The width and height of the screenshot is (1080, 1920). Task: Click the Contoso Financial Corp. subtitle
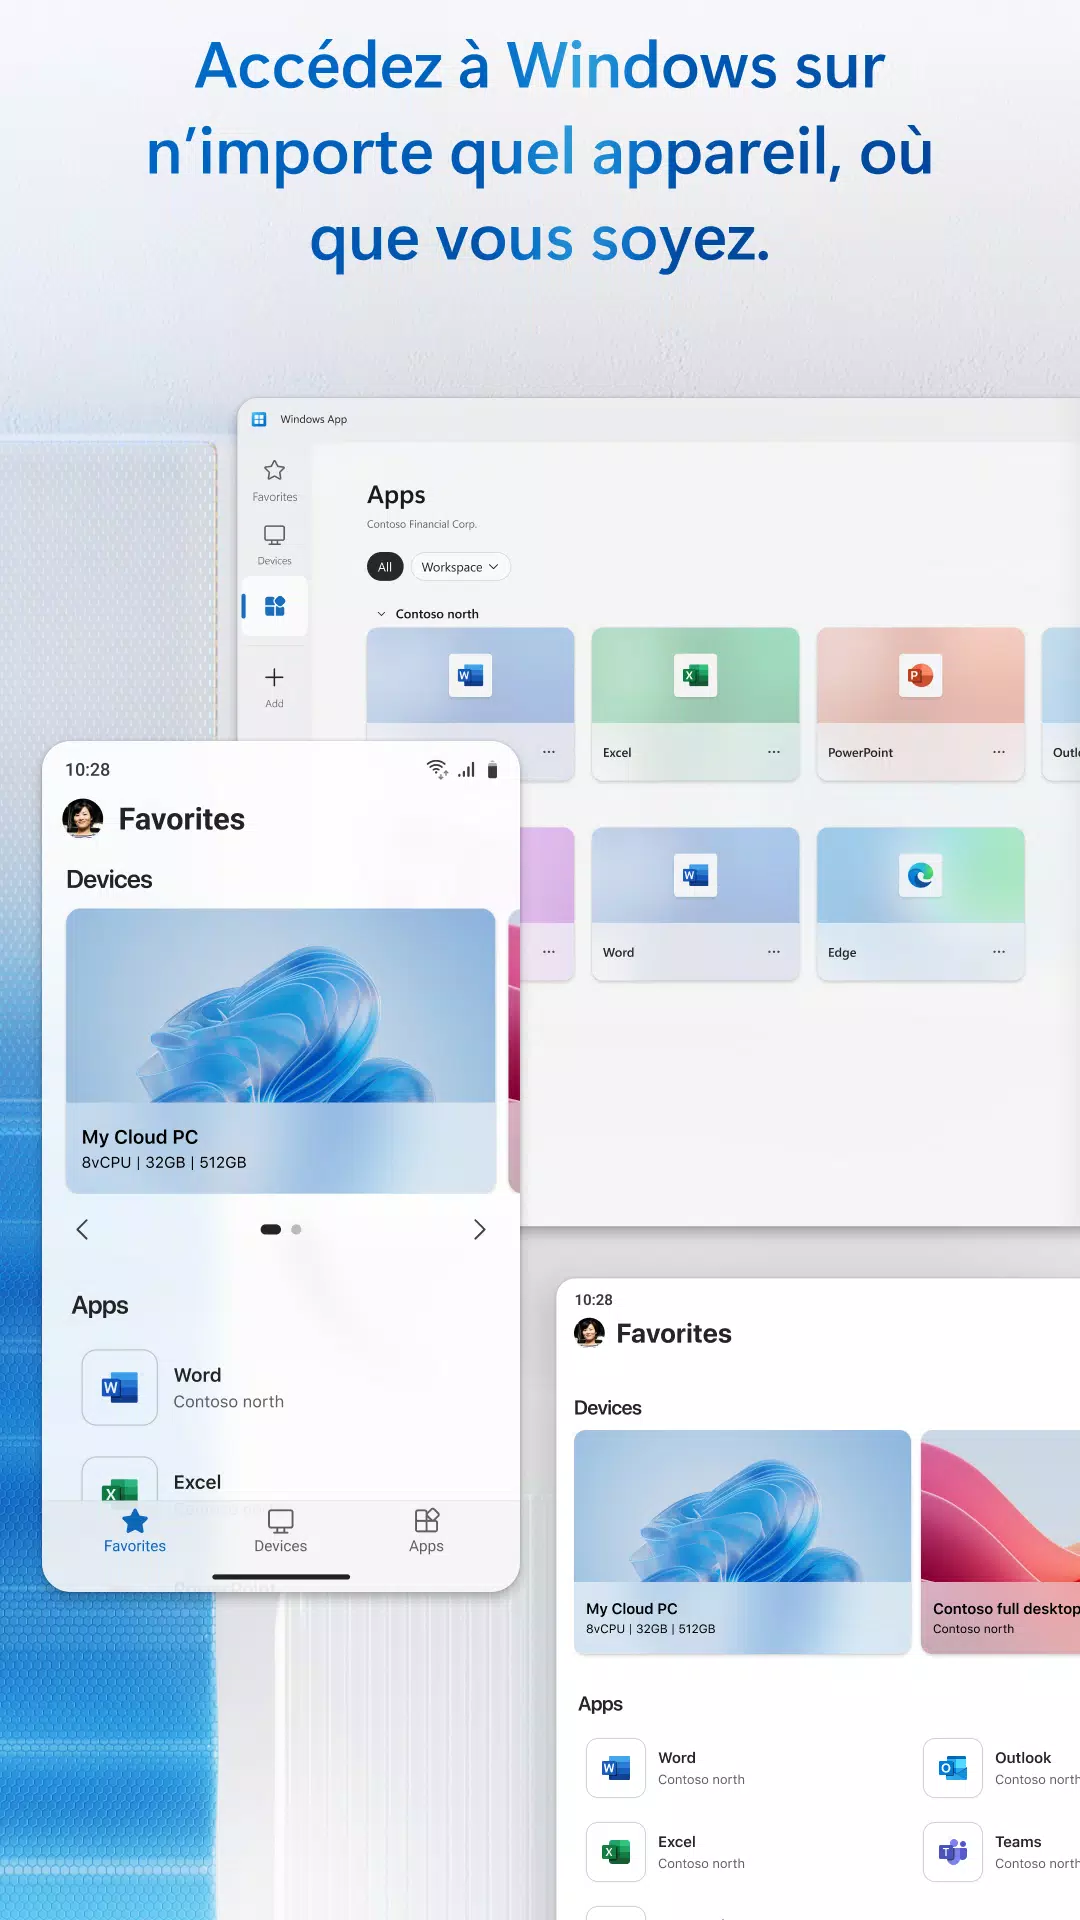point(422,524)
